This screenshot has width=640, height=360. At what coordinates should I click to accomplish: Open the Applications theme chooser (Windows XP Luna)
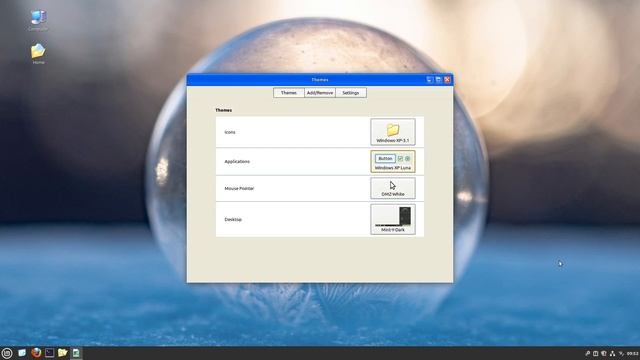coord(393,161)
